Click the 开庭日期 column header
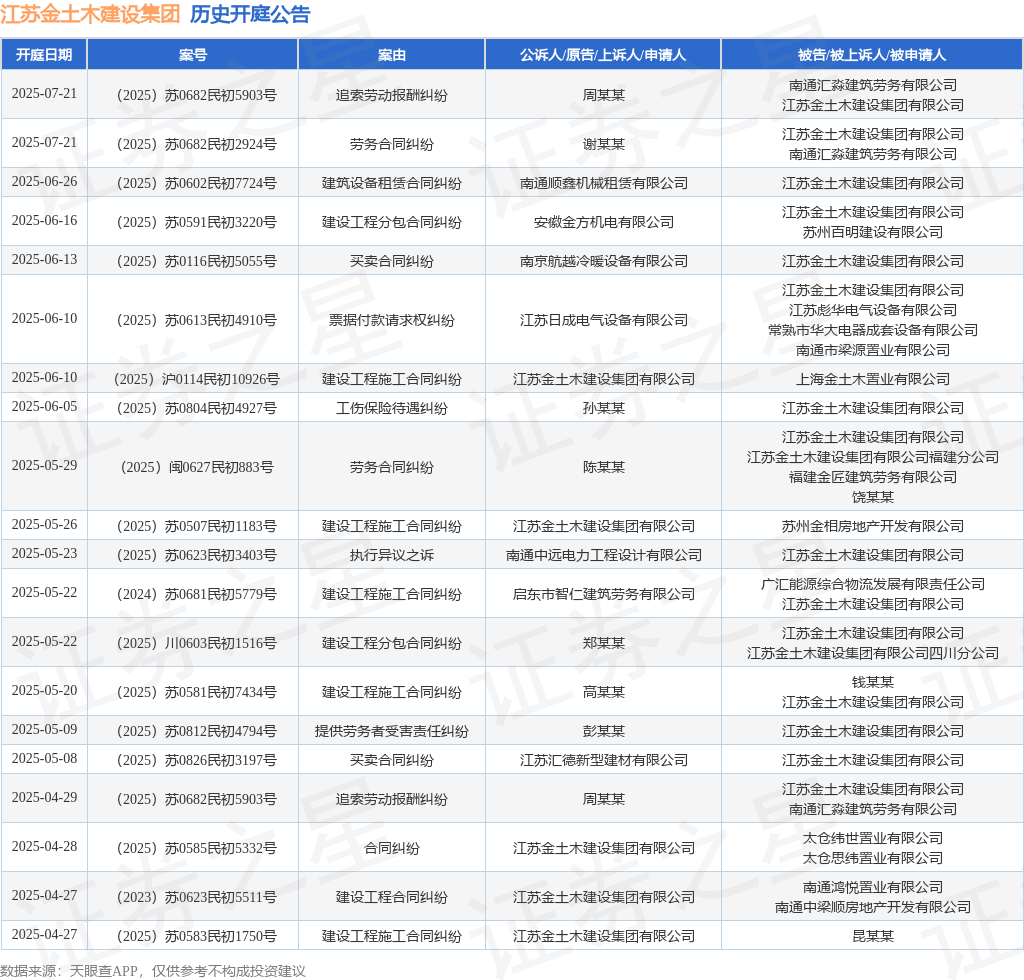 click(44, 55)
